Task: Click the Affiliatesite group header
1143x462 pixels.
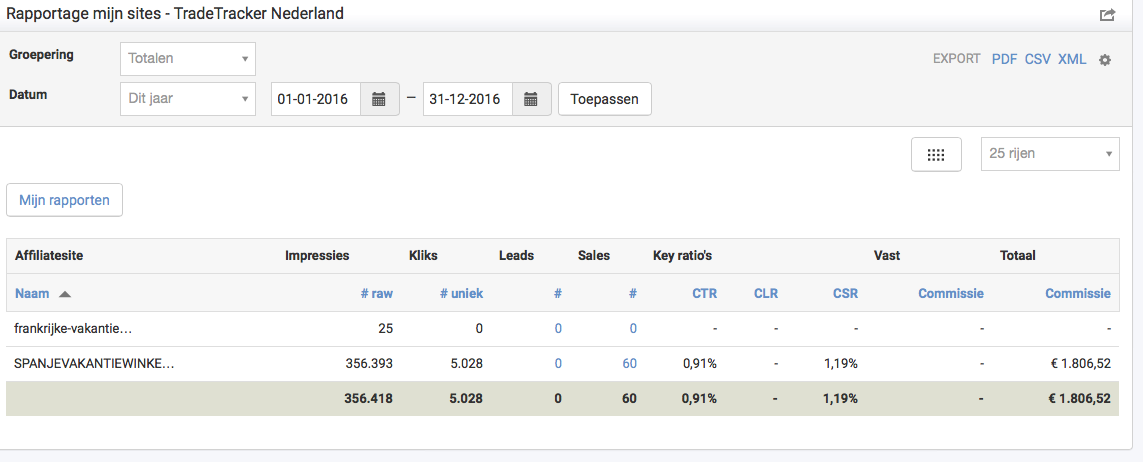Action: 49,256
